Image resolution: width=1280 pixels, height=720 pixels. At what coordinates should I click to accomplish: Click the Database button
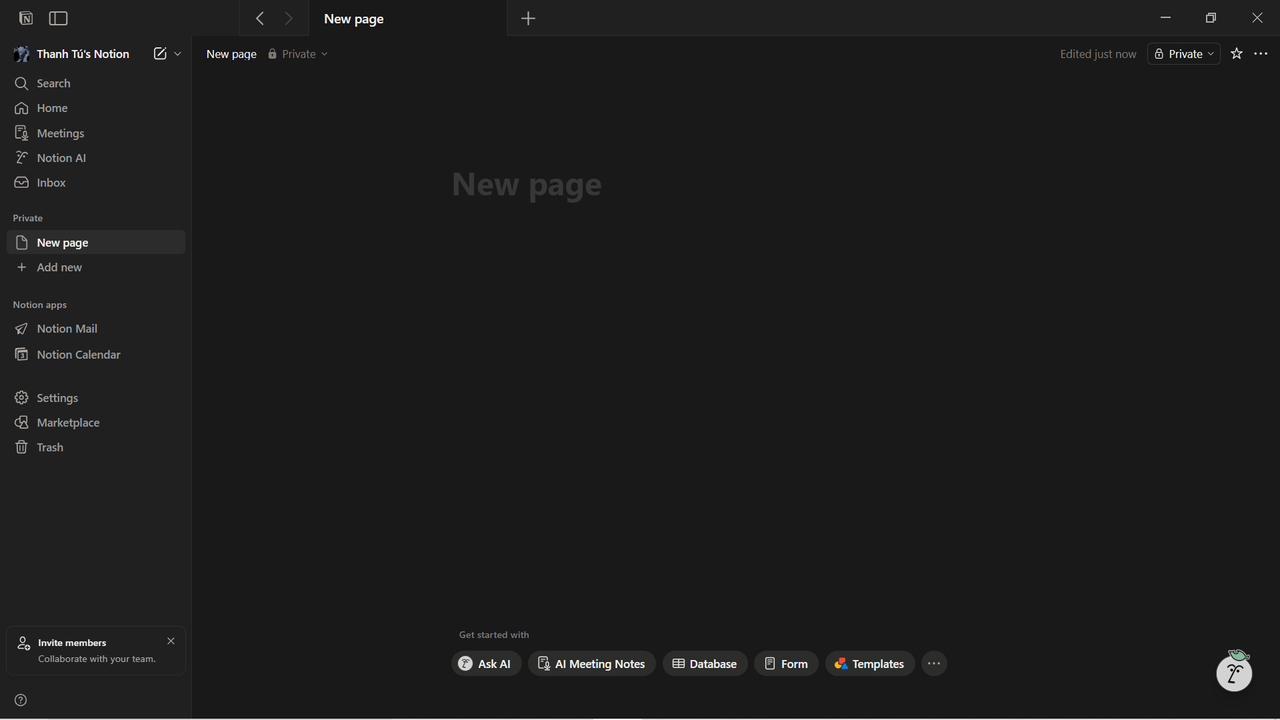[704, 664]
